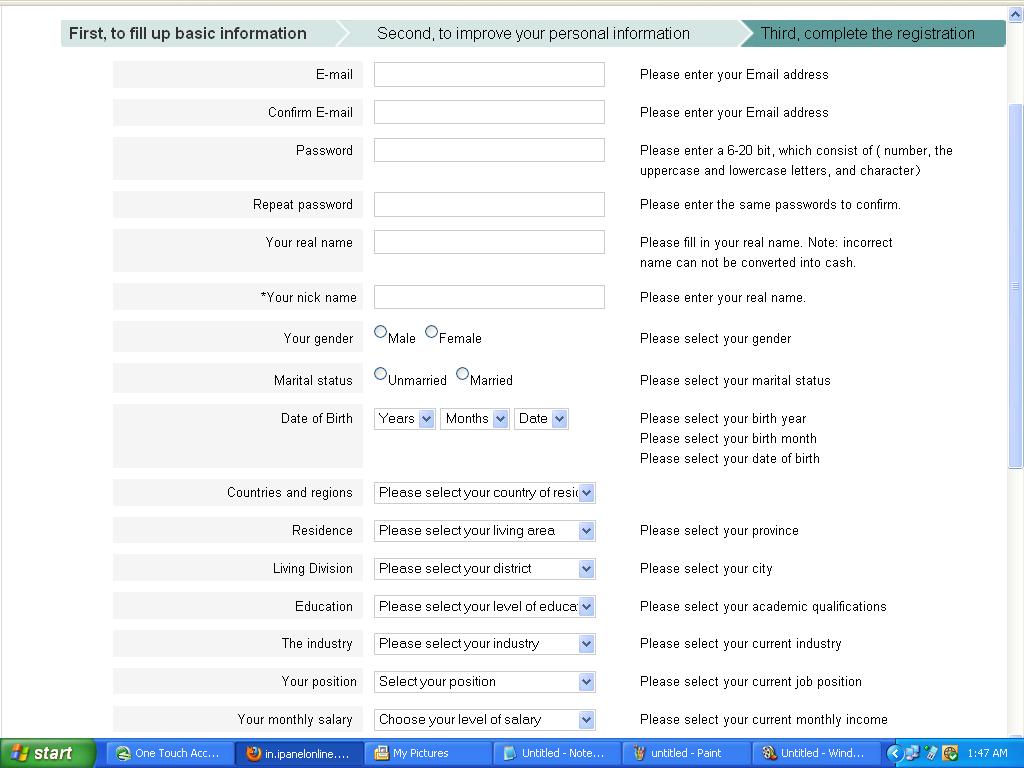1024x768 pixels.
Task: Click the 'Please select your city' hint
Action: pyautogui.click(x=706, y=568)
